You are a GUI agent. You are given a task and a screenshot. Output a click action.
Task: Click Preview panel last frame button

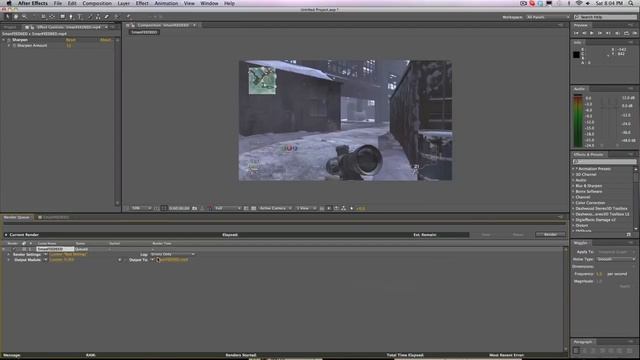[x=608, y=33]
